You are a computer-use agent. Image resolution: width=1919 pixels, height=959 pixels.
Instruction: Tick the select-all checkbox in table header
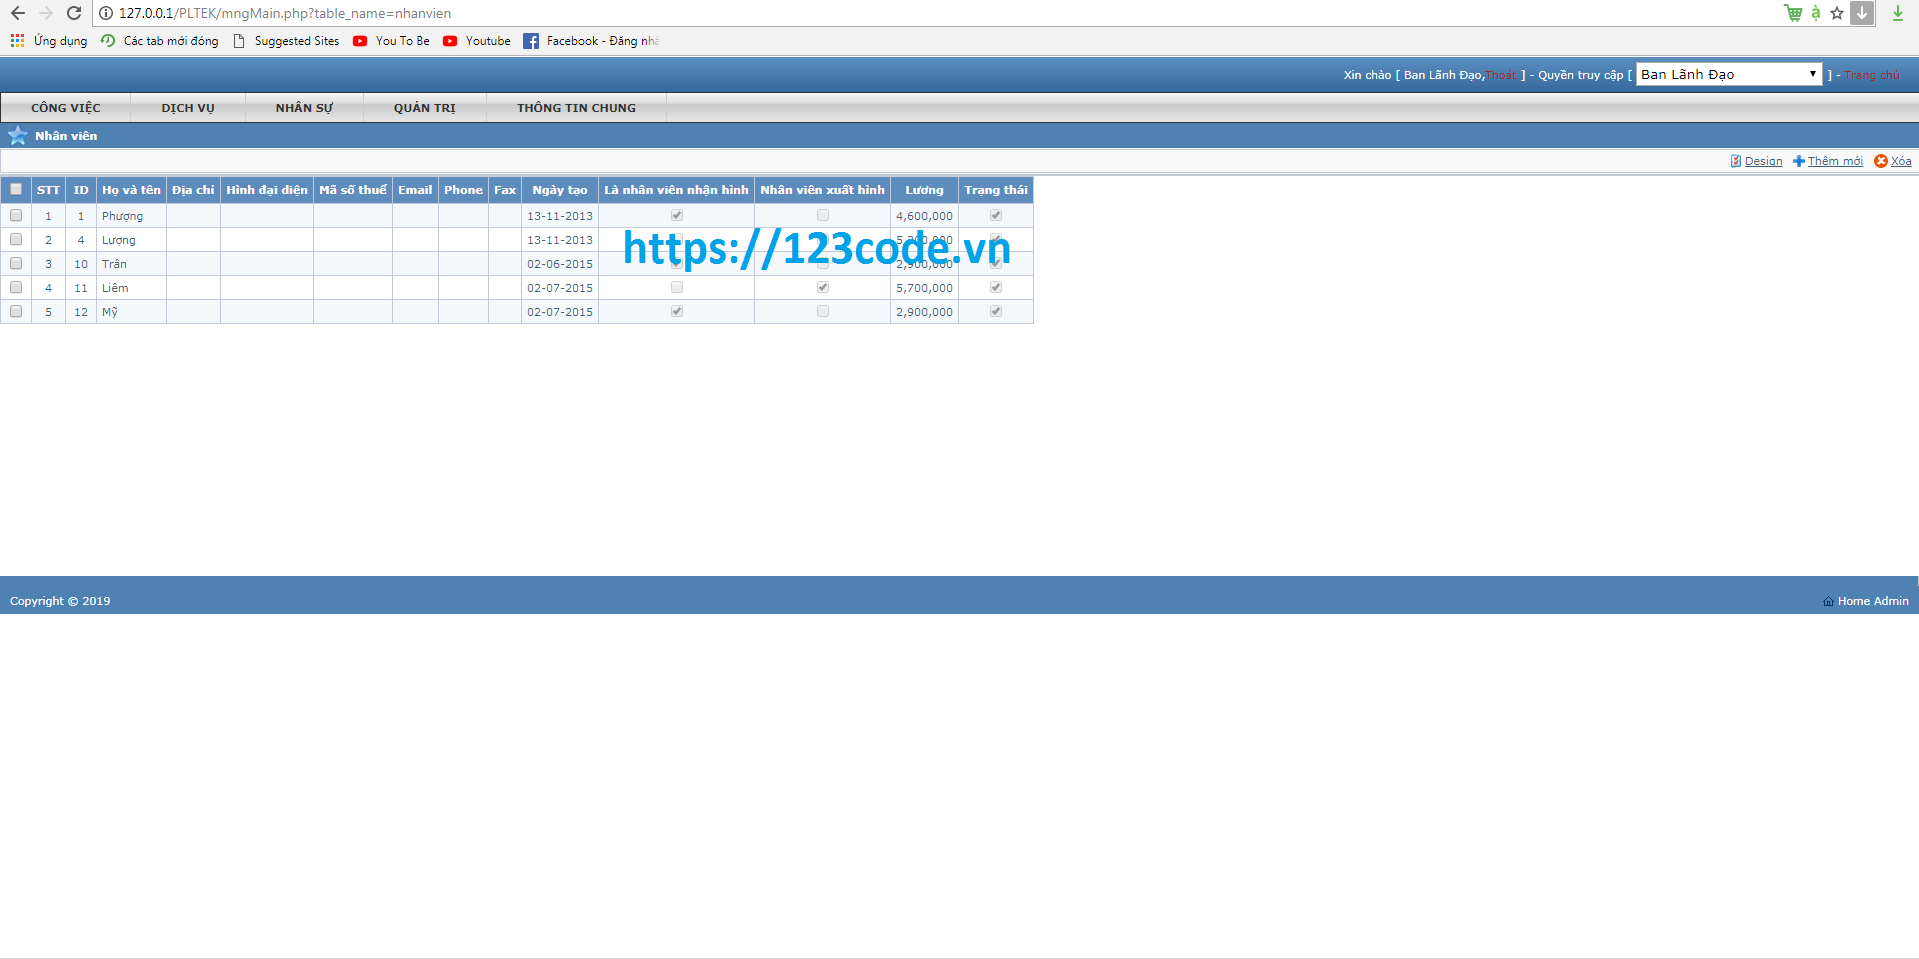[x=16, y=189]
